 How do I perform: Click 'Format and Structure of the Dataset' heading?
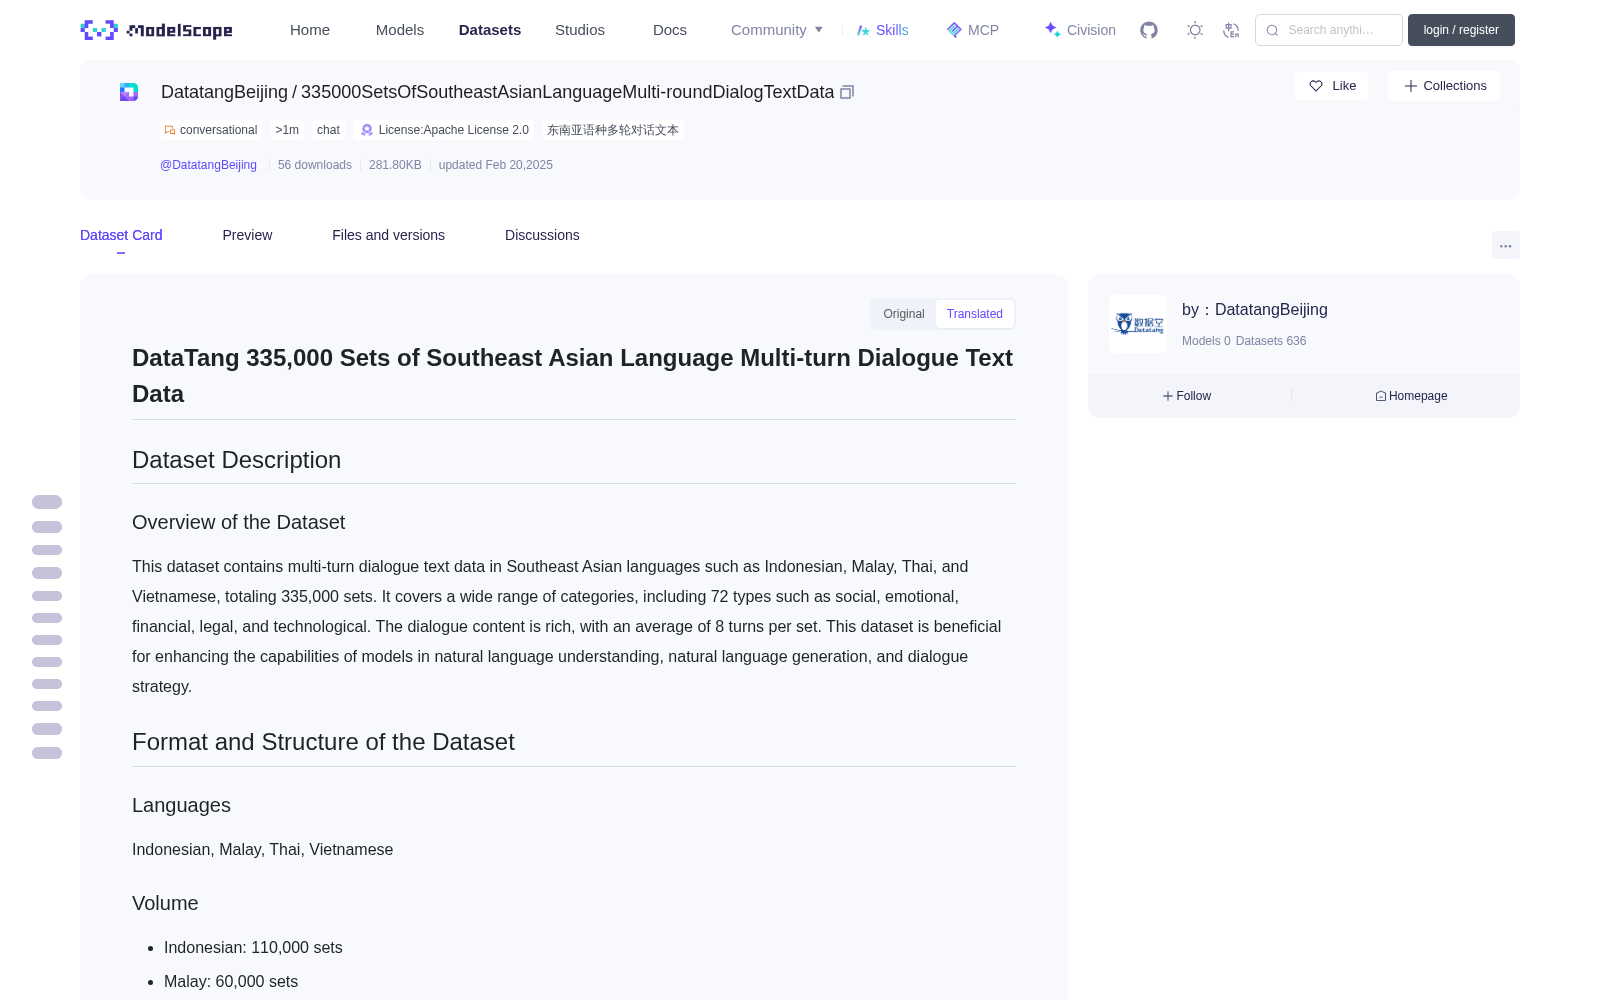point(323,742)
